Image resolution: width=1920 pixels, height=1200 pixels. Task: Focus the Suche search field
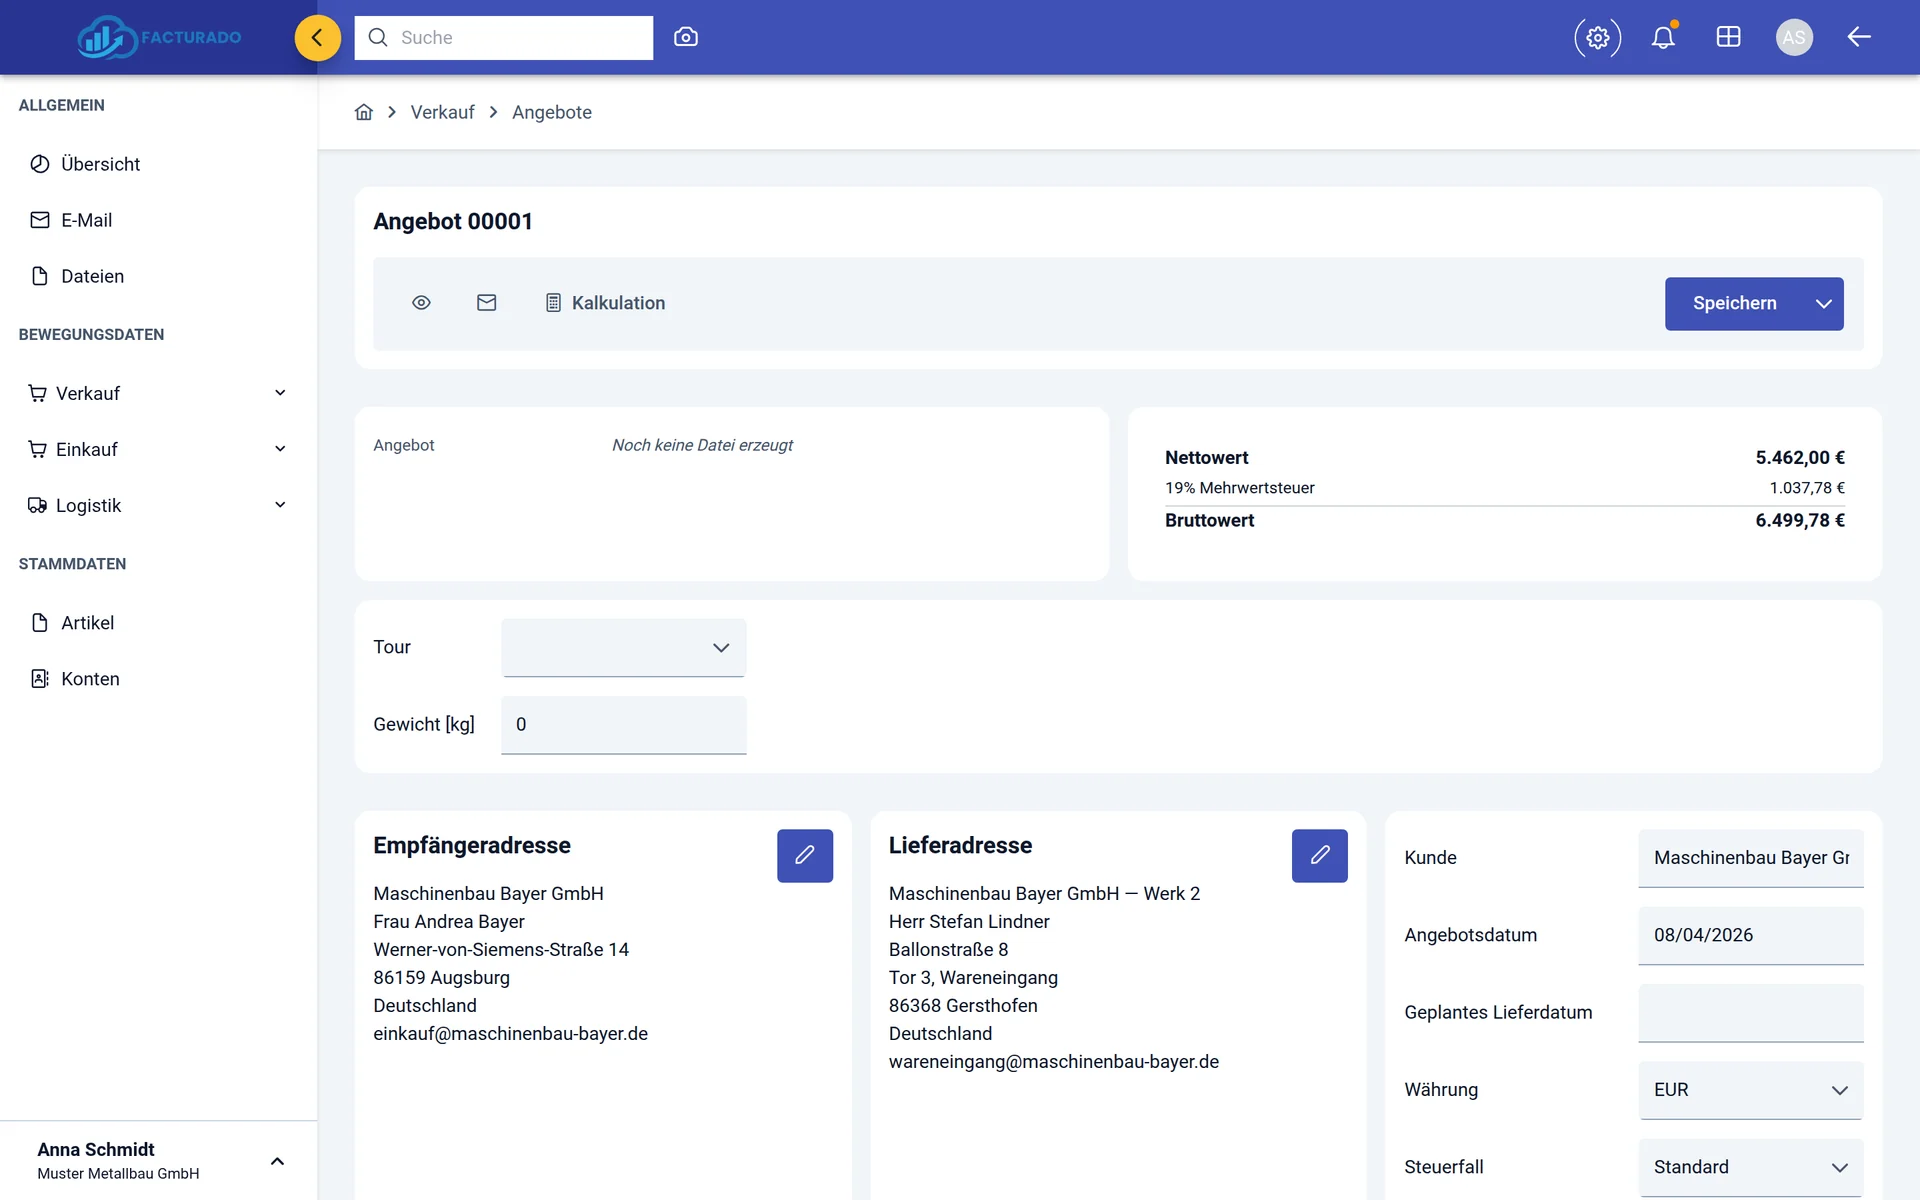[x=504, y=37]
